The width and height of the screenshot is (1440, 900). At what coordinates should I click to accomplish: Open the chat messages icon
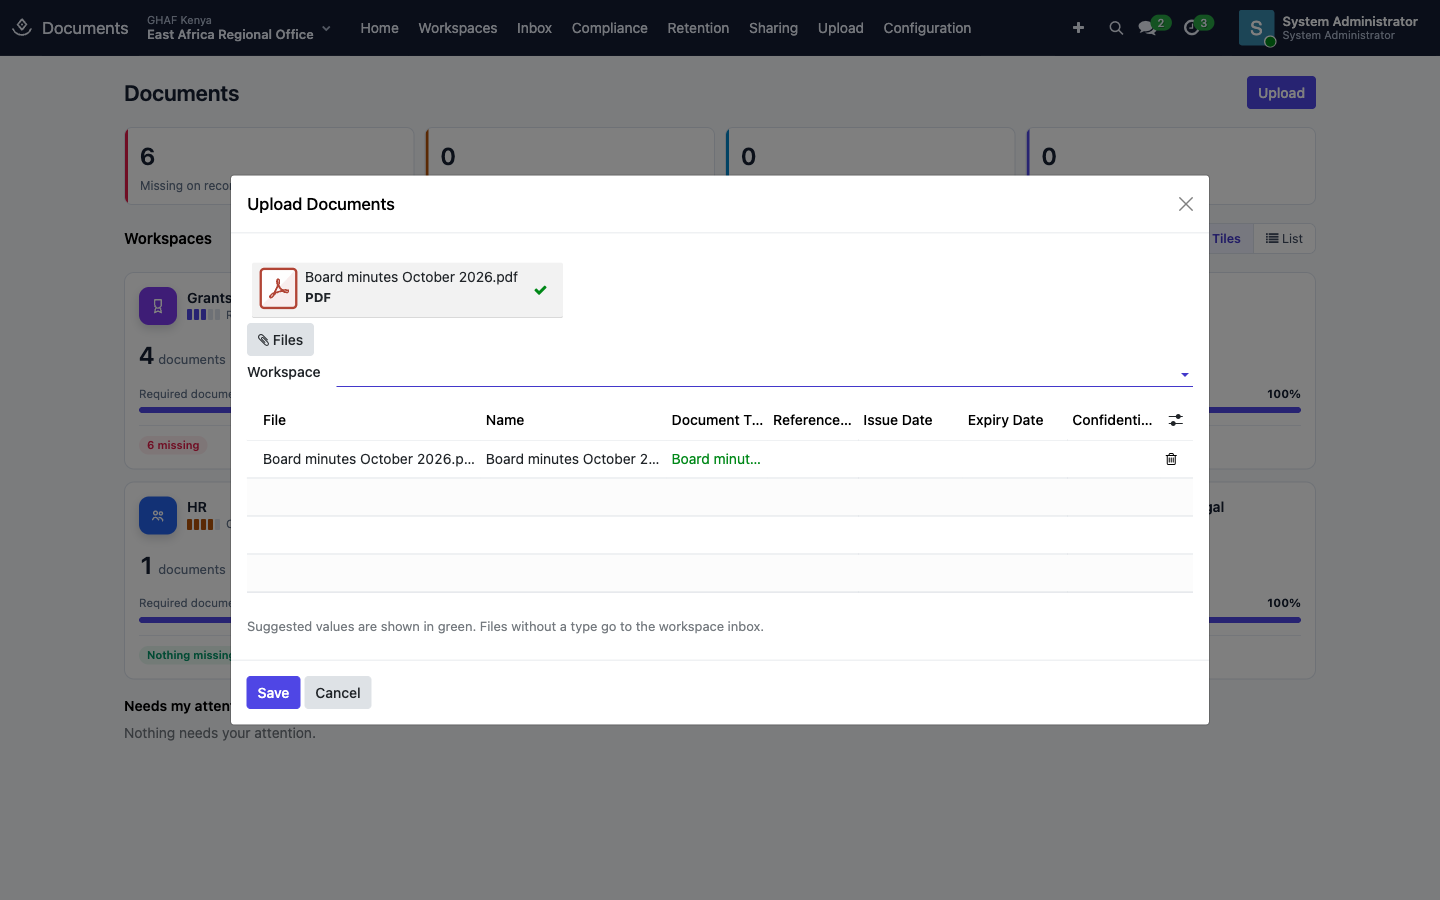tap(1147, 28)
